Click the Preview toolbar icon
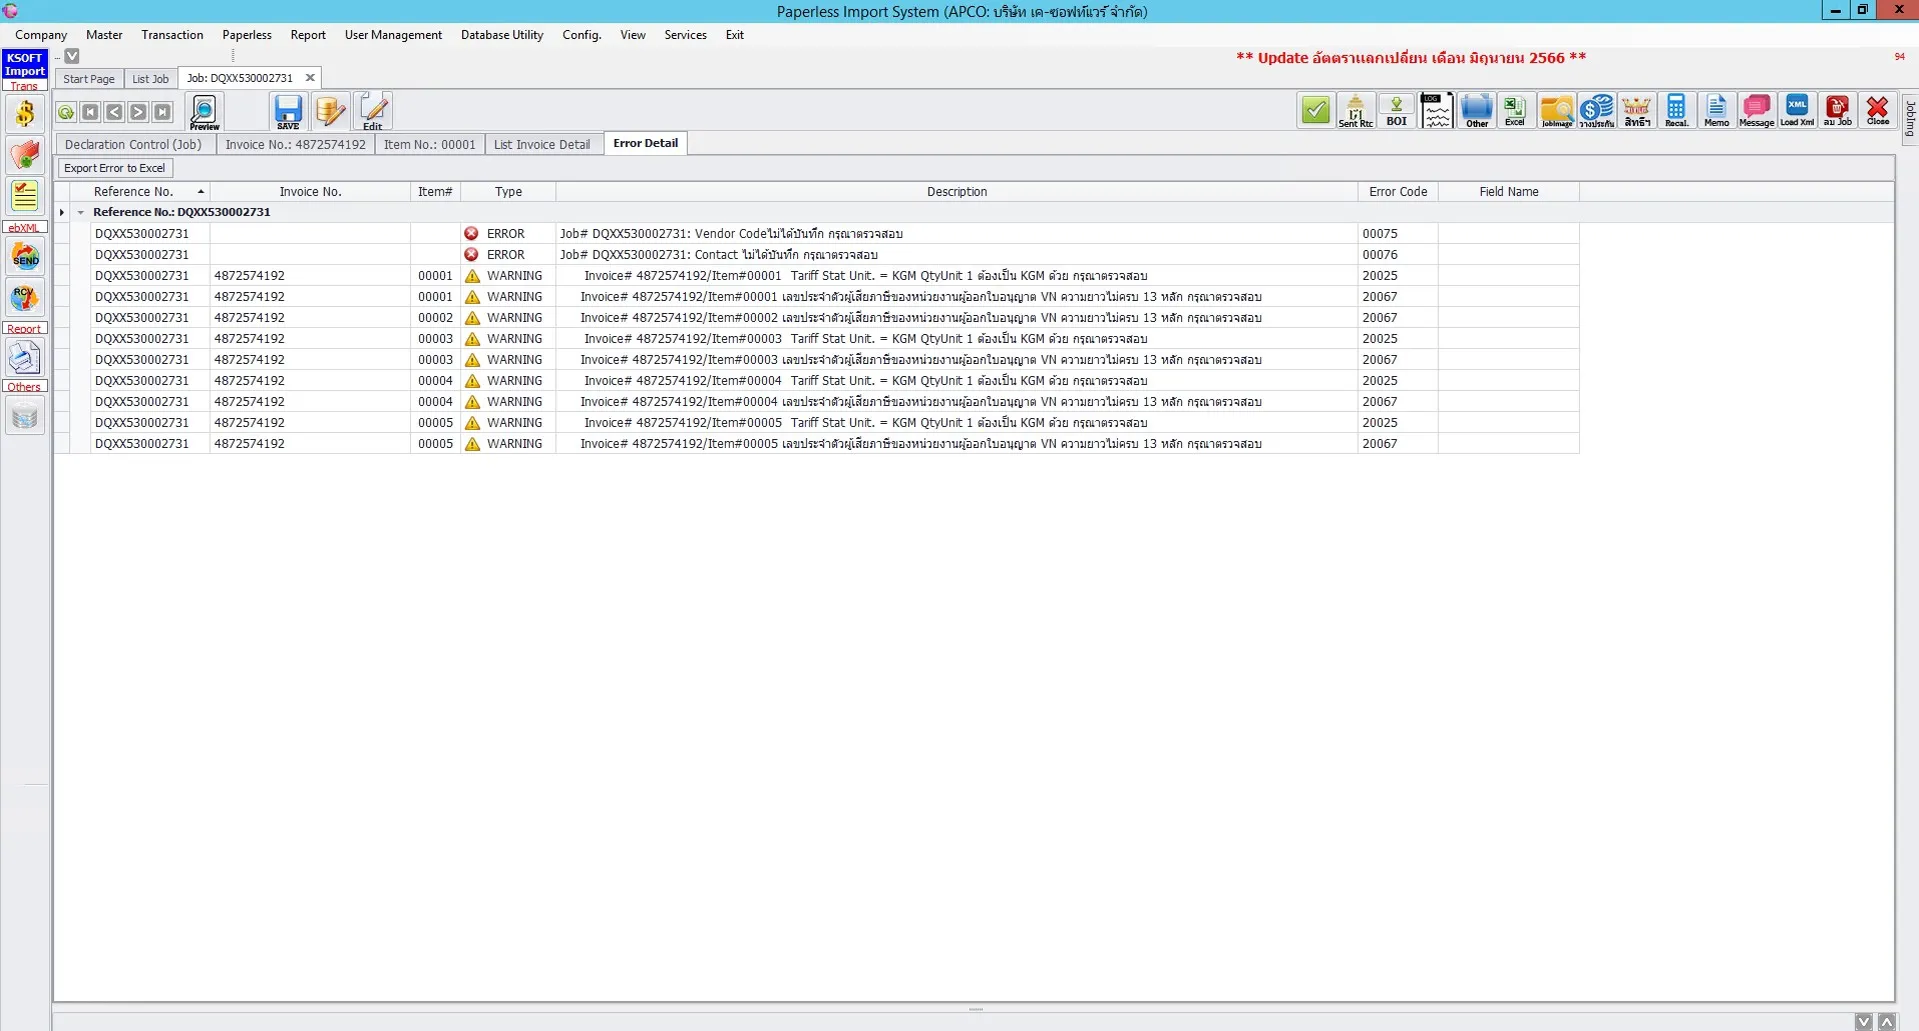 (x=204, y=111)
